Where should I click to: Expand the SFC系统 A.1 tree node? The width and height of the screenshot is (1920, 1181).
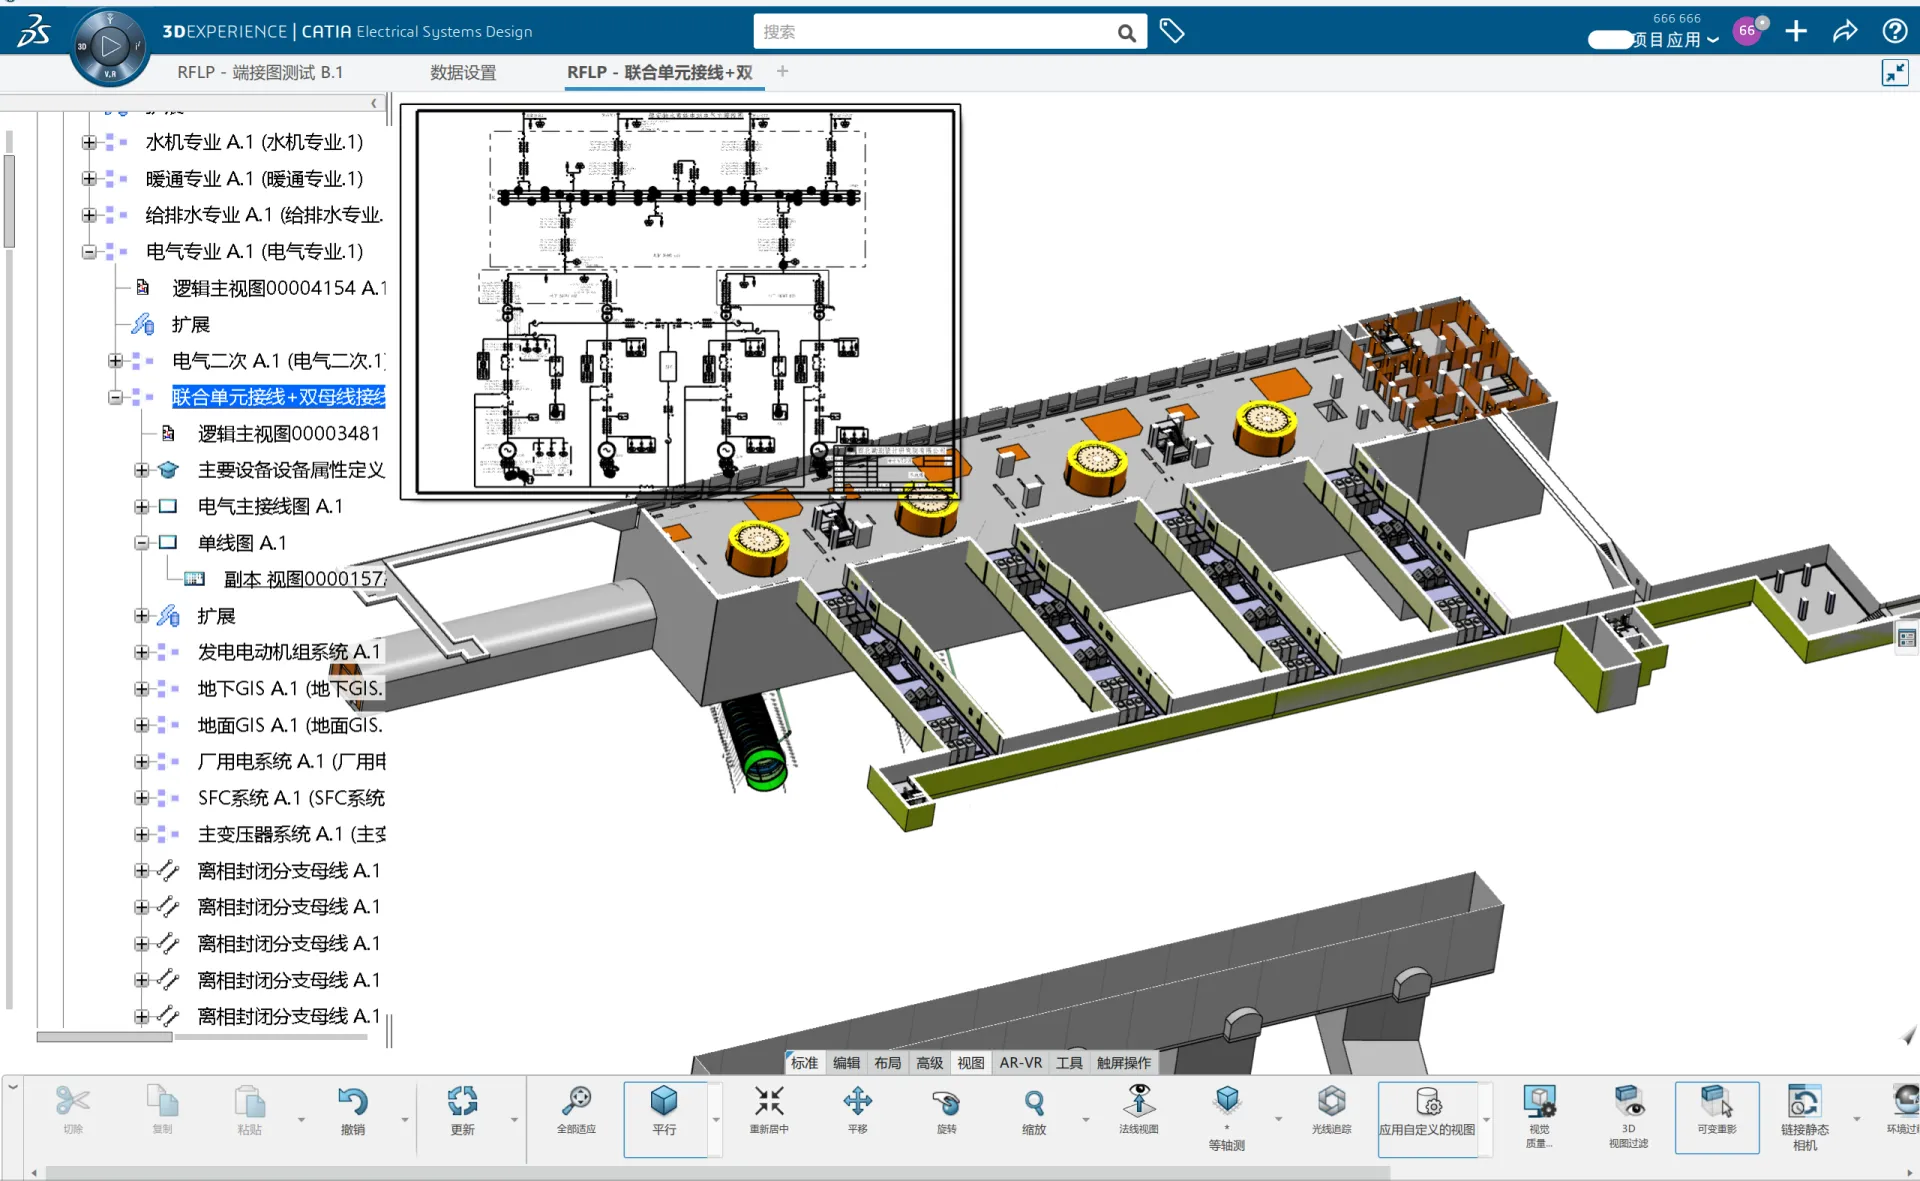coord(140,797)
